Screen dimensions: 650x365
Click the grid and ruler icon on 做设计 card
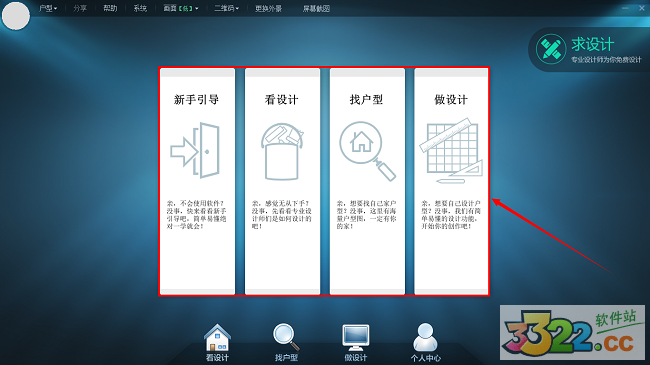click(x=451, y=151)
